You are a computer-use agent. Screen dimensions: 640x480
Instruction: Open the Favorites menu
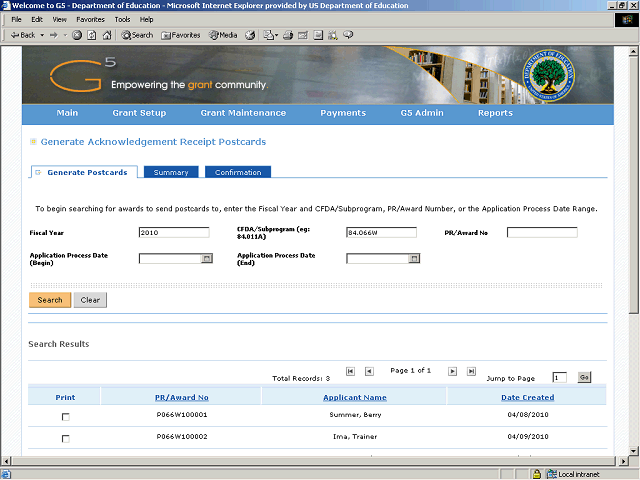[90, 20]
